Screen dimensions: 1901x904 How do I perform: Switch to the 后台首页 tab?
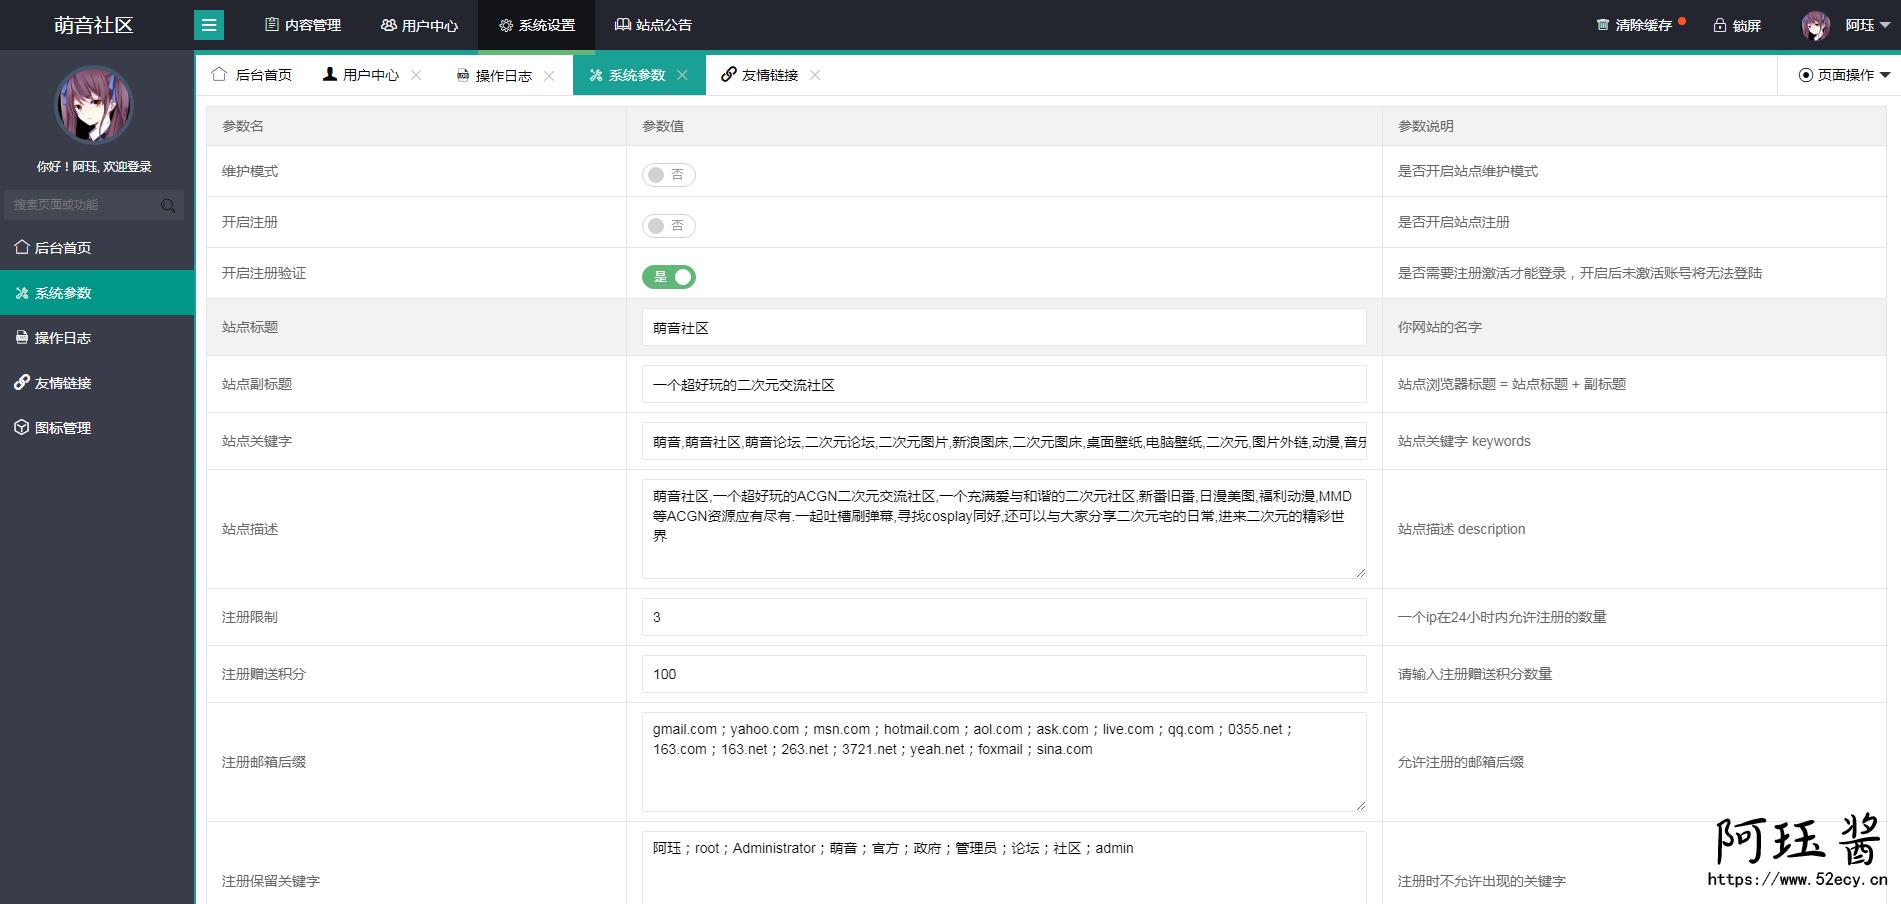point(253,75)
